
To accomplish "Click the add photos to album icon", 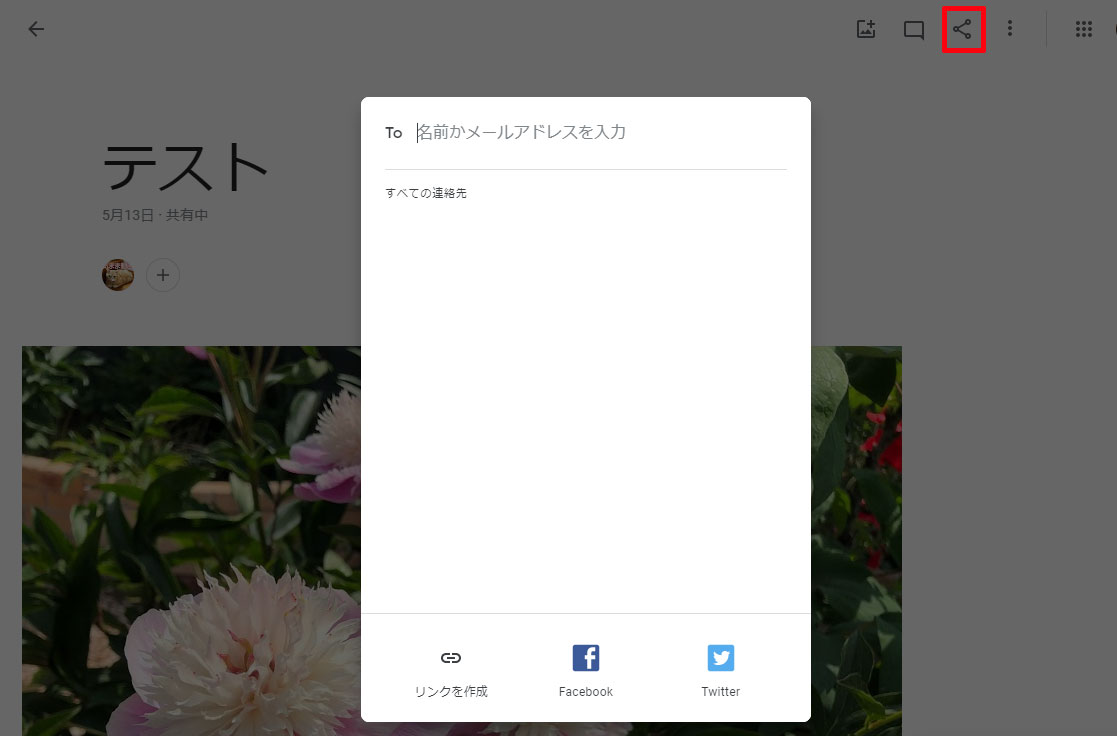I will 866,29.
